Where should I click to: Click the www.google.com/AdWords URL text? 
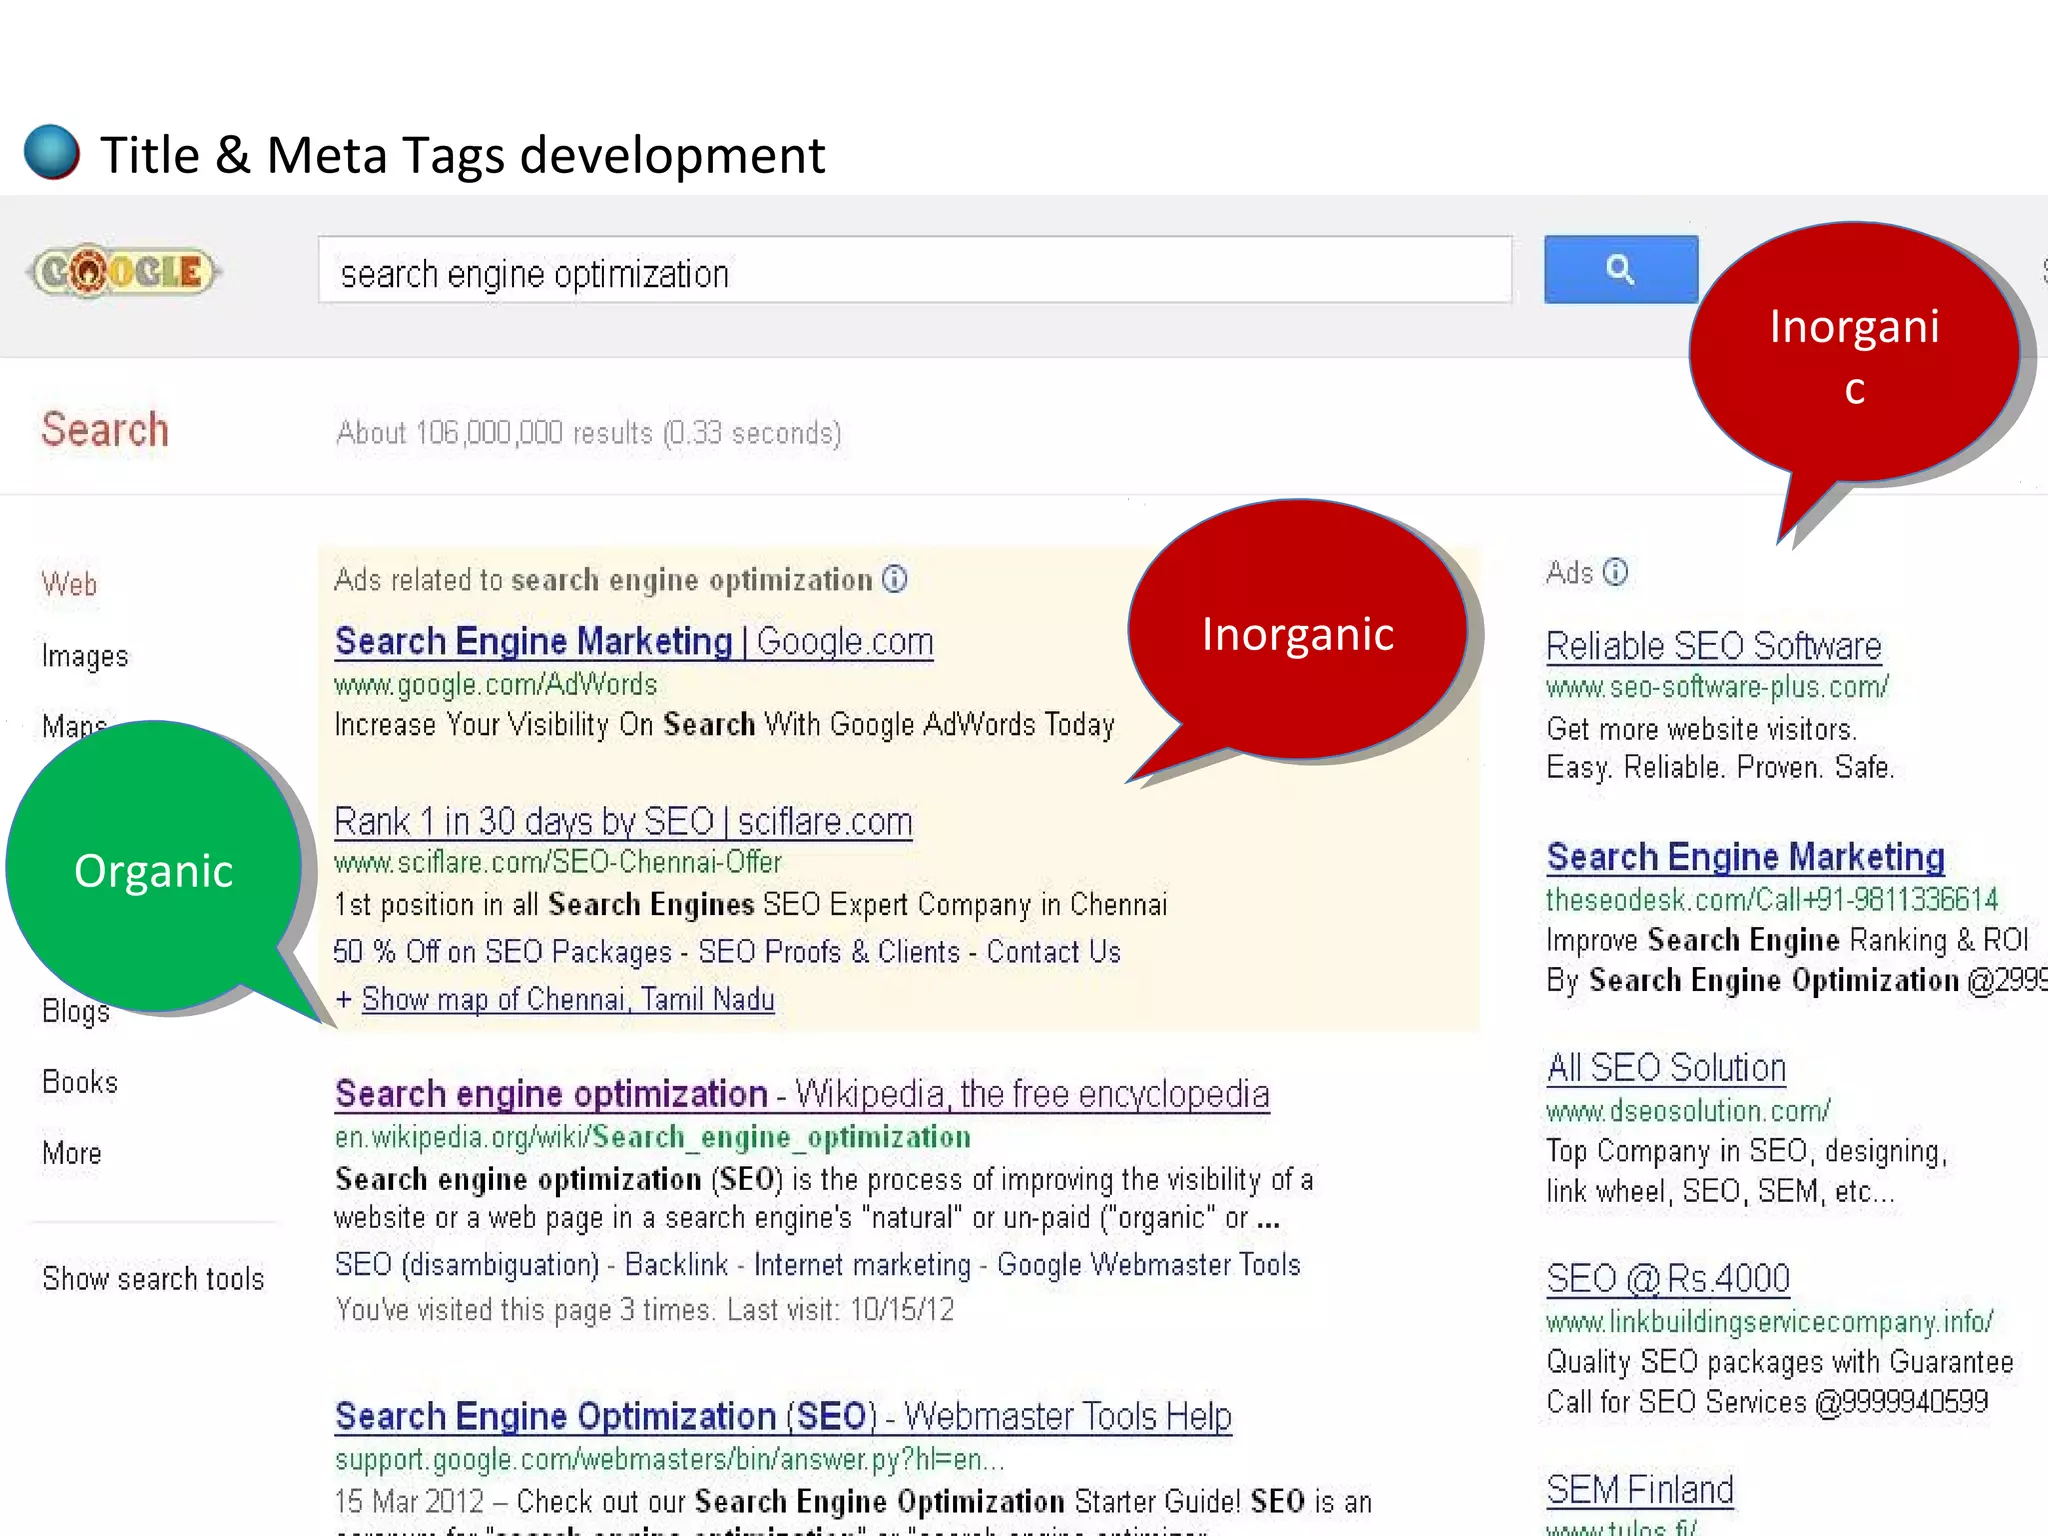pyautogui.click(x=496, y=685)
